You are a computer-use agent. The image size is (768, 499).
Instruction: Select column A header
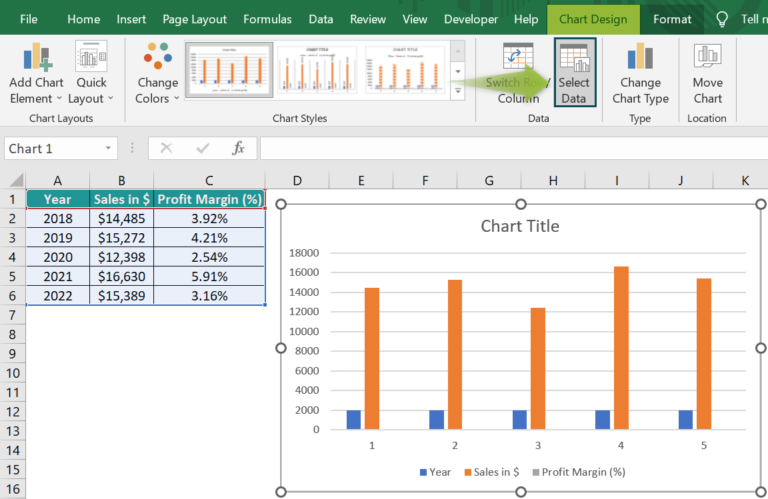coord(58,180)
